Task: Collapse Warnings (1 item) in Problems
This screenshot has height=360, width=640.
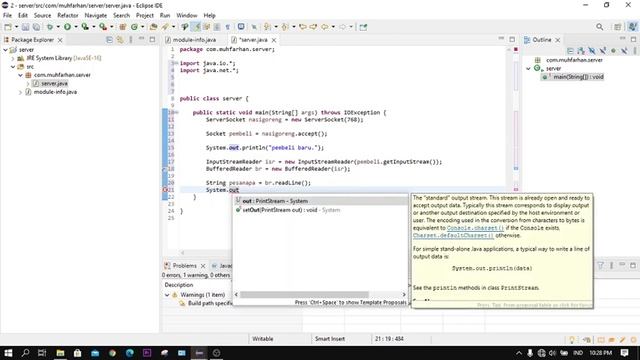Action: click(x=167, y=295)
